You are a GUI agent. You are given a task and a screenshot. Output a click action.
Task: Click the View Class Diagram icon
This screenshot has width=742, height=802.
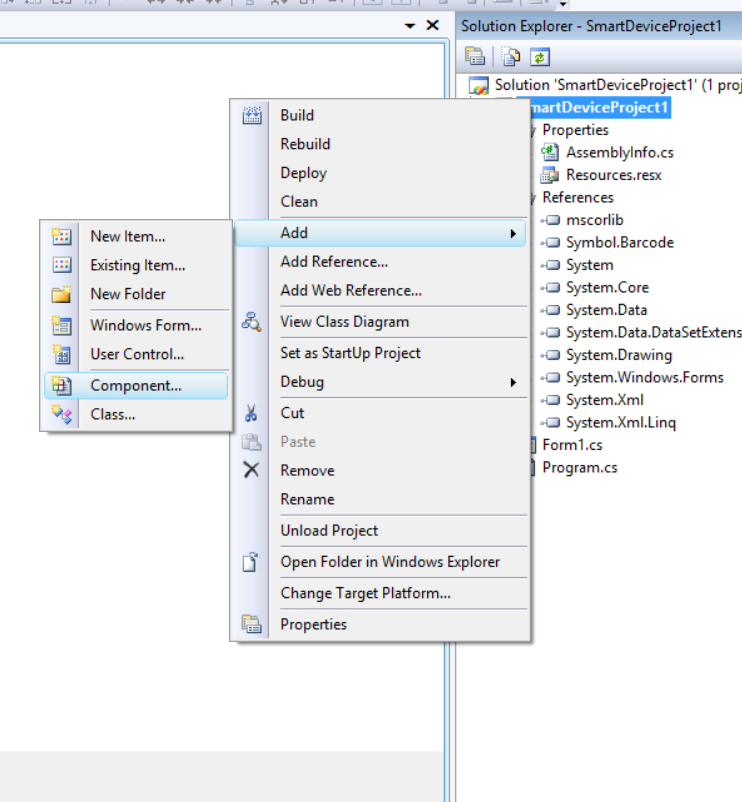[252, 322]
